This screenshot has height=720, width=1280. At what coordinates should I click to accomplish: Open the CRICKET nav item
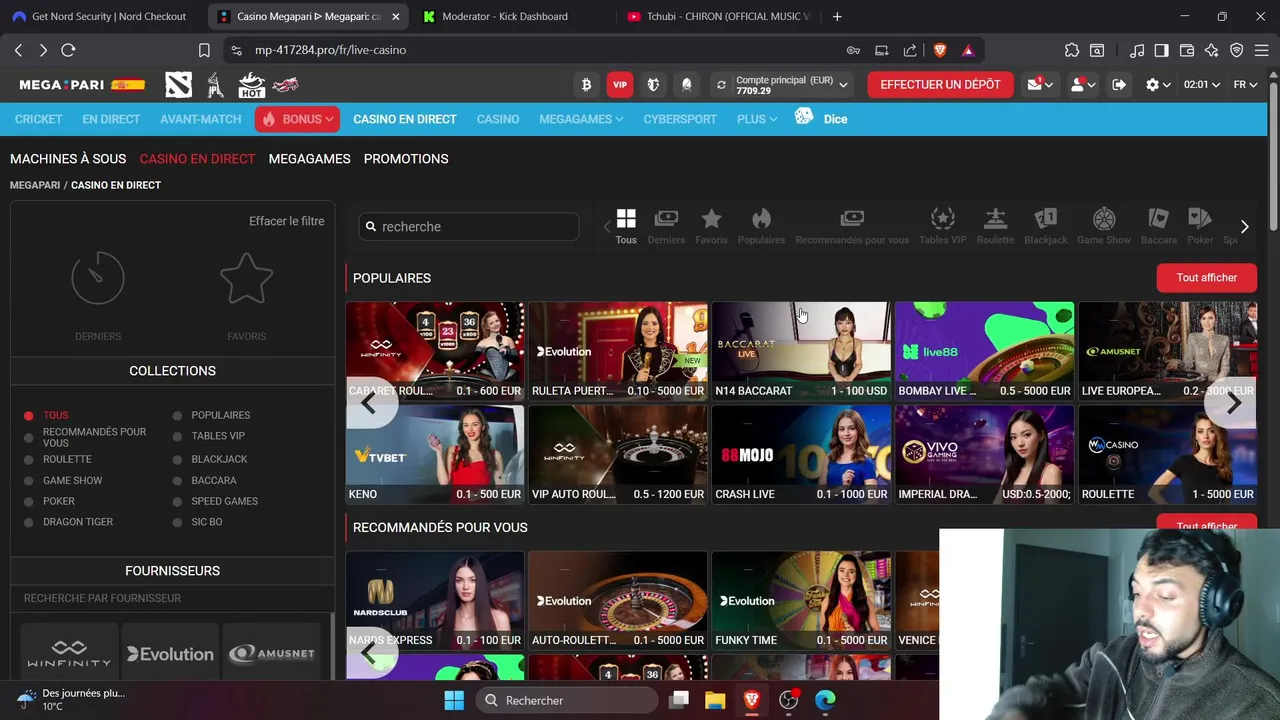38,119
